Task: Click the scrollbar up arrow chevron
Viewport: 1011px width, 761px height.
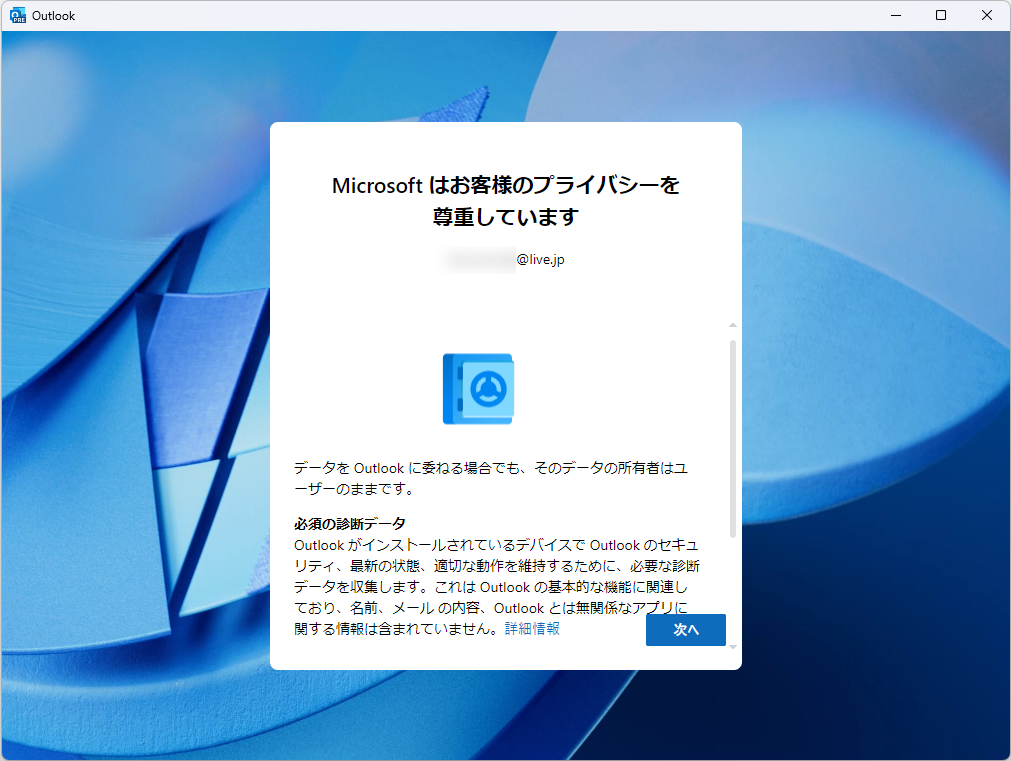Action: click(732, 324)
